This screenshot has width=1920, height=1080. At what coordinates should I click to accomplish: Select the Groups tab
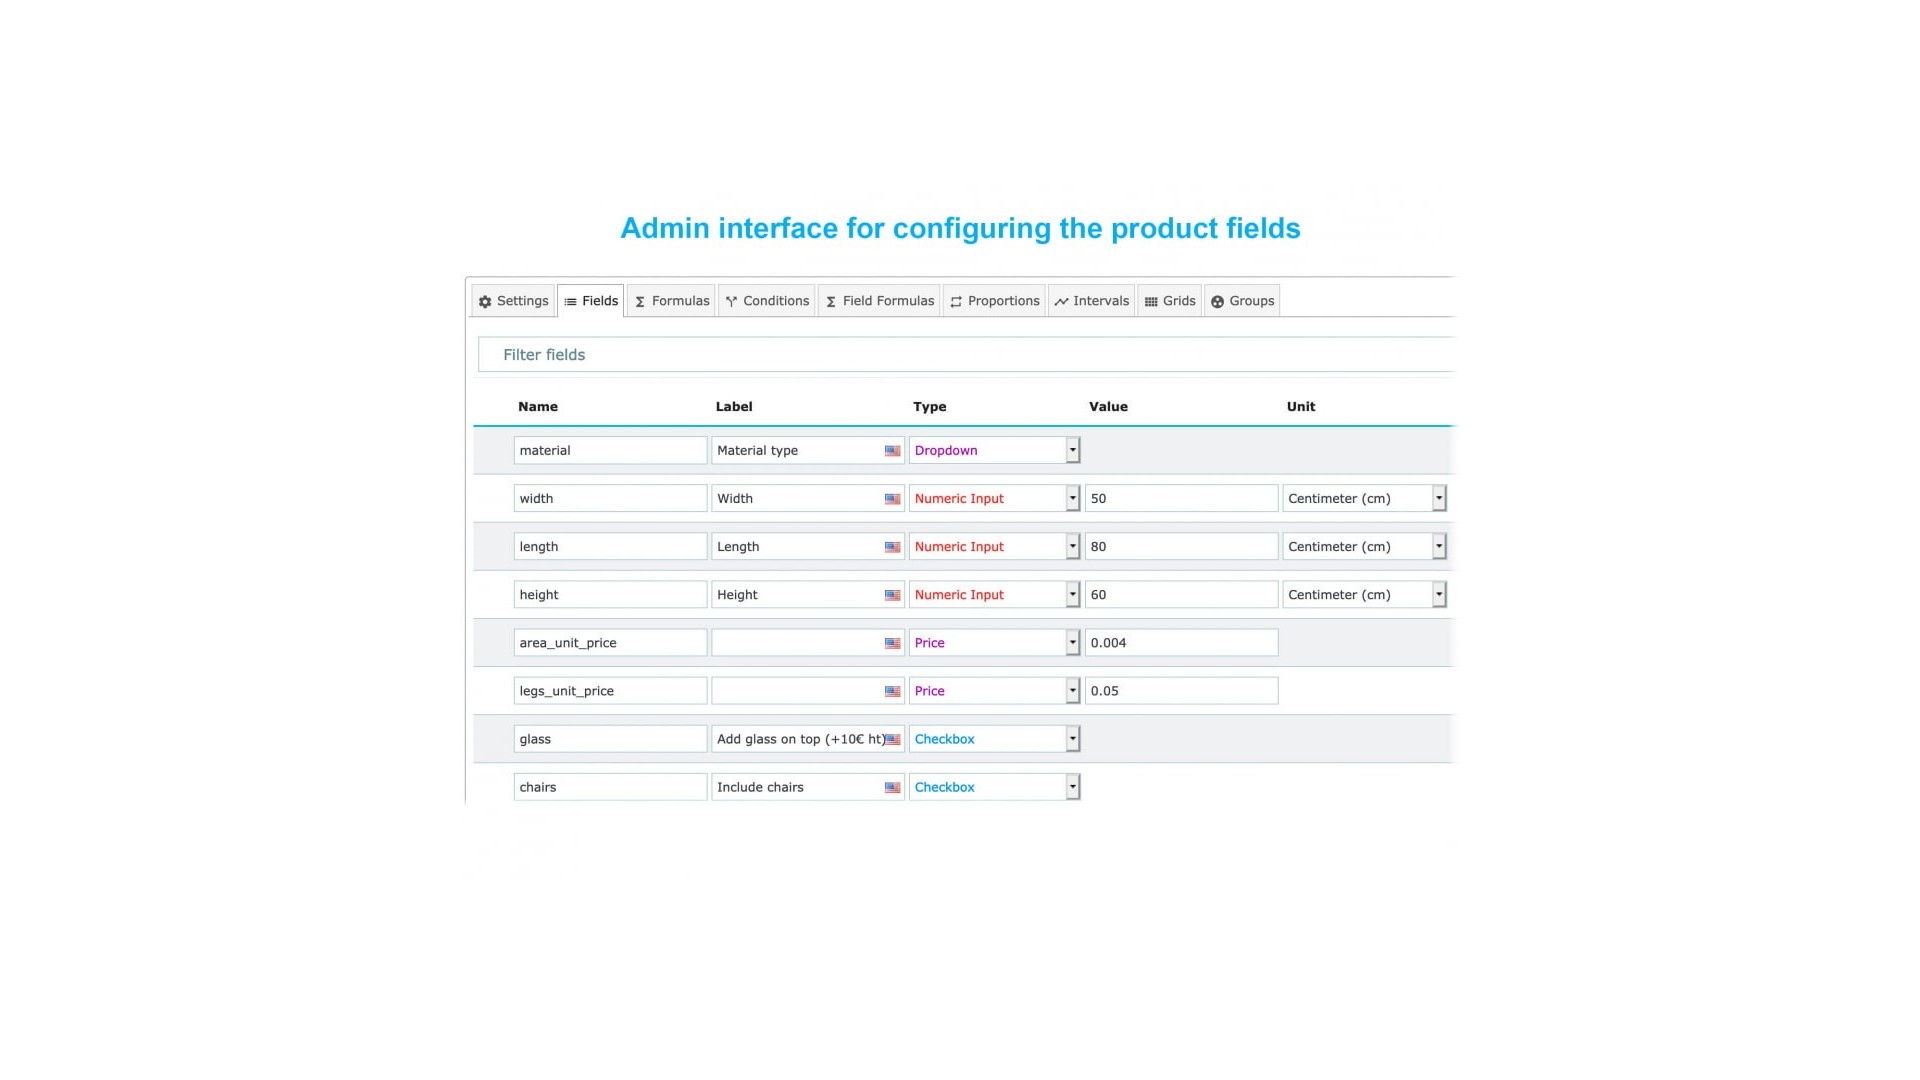(x=1242, y=301)
